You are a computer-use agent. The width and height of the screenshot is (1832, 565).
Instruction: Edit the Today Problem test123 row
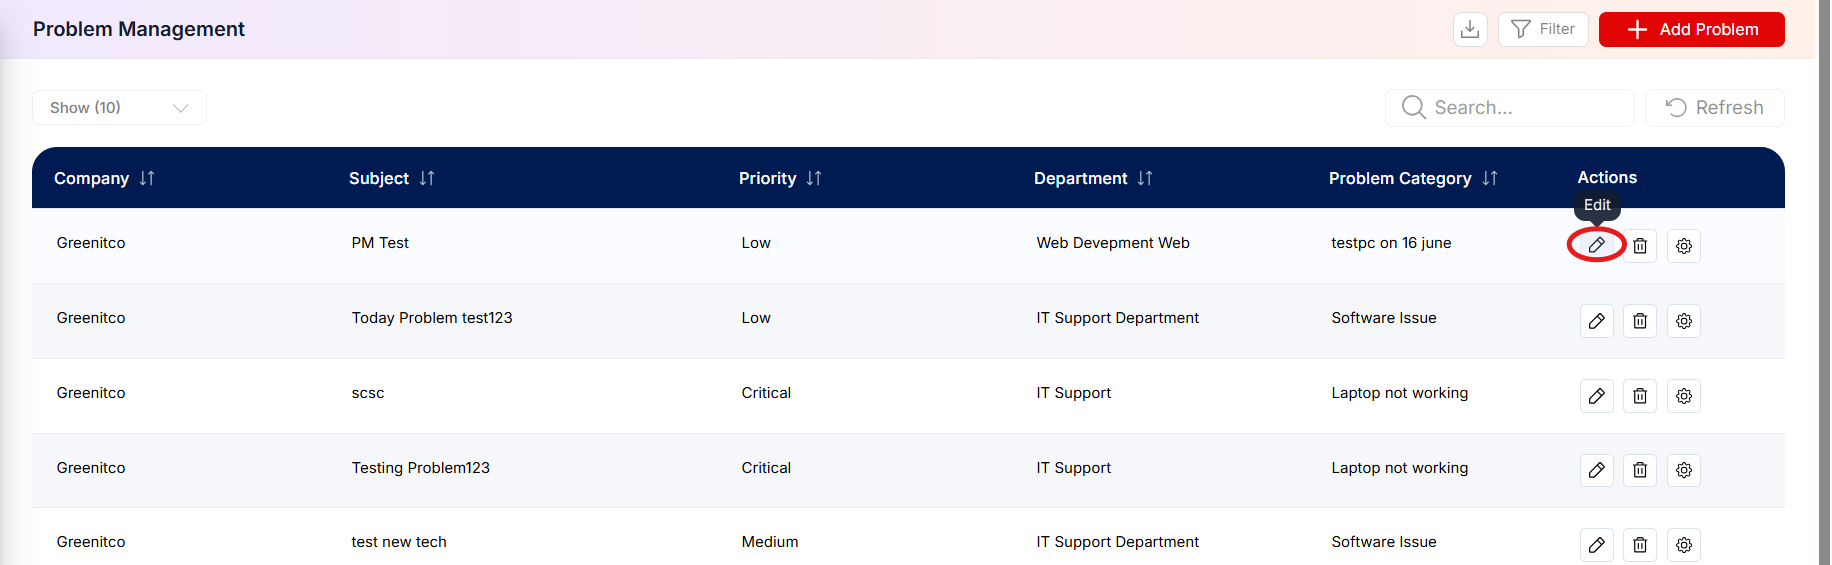tap(1597, 321)
